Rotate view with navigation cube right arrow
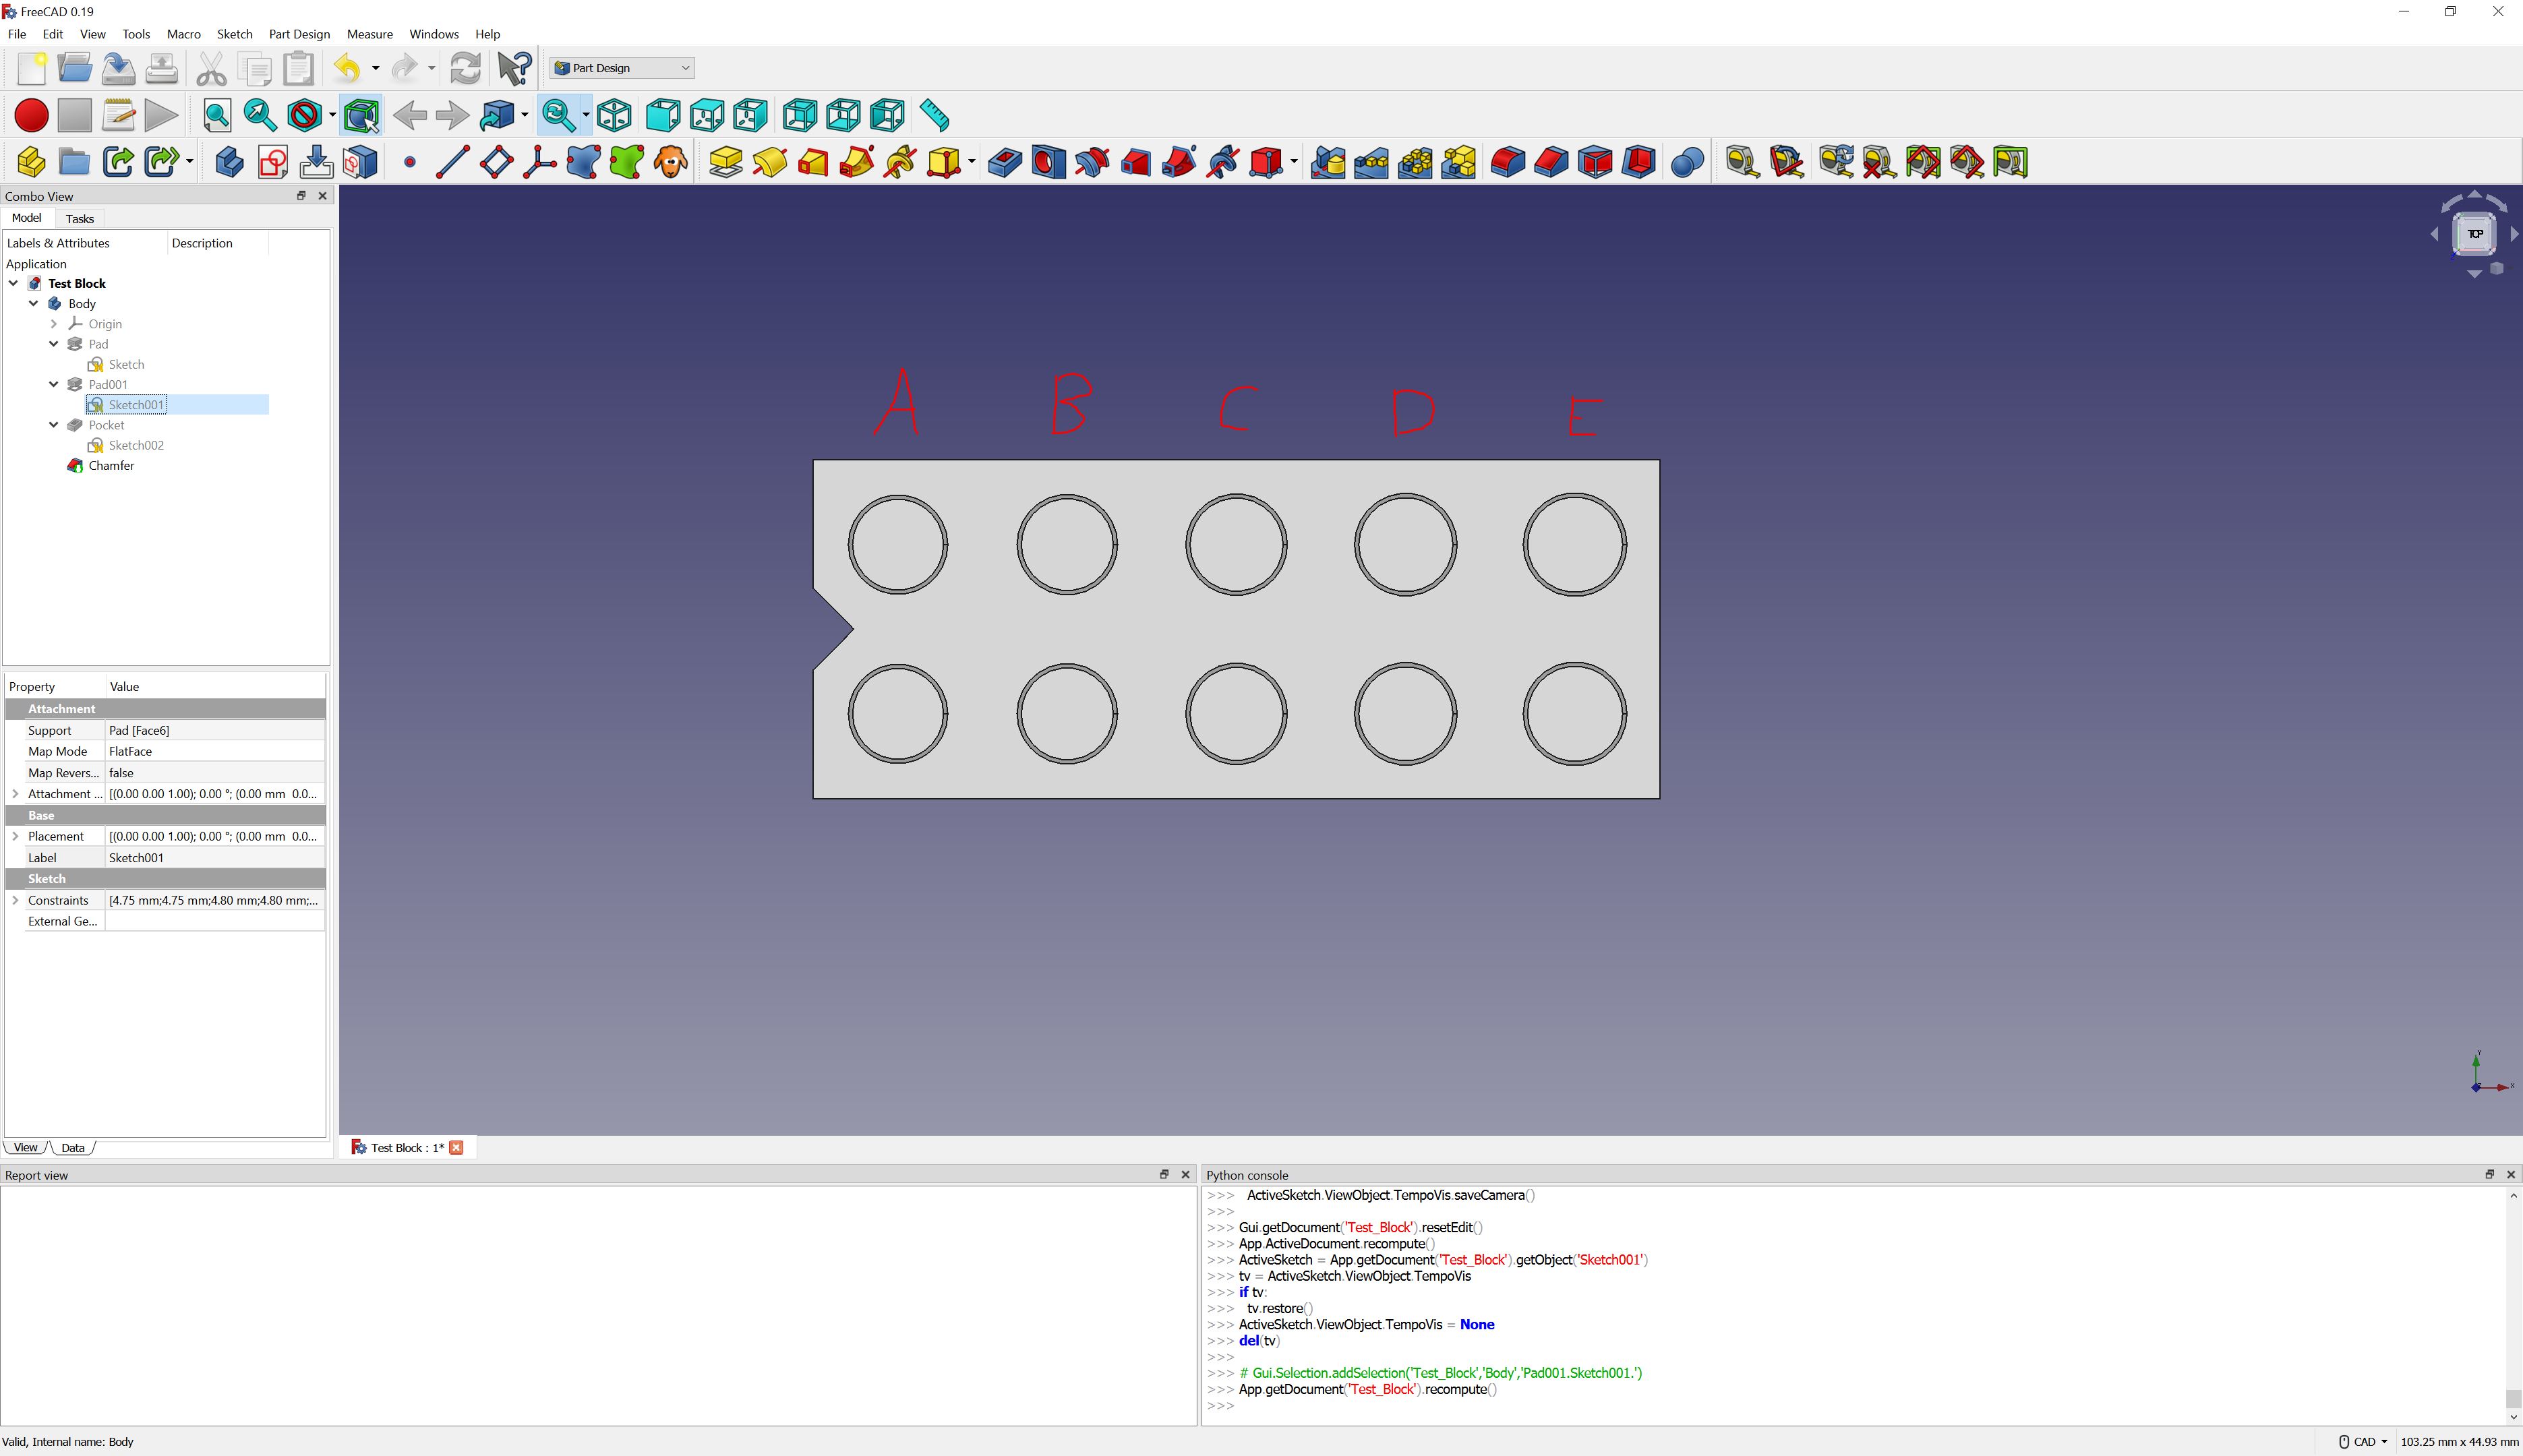Viewport: 2523px width, 1456px height. pyautogui.click(x=2515, y=234)
